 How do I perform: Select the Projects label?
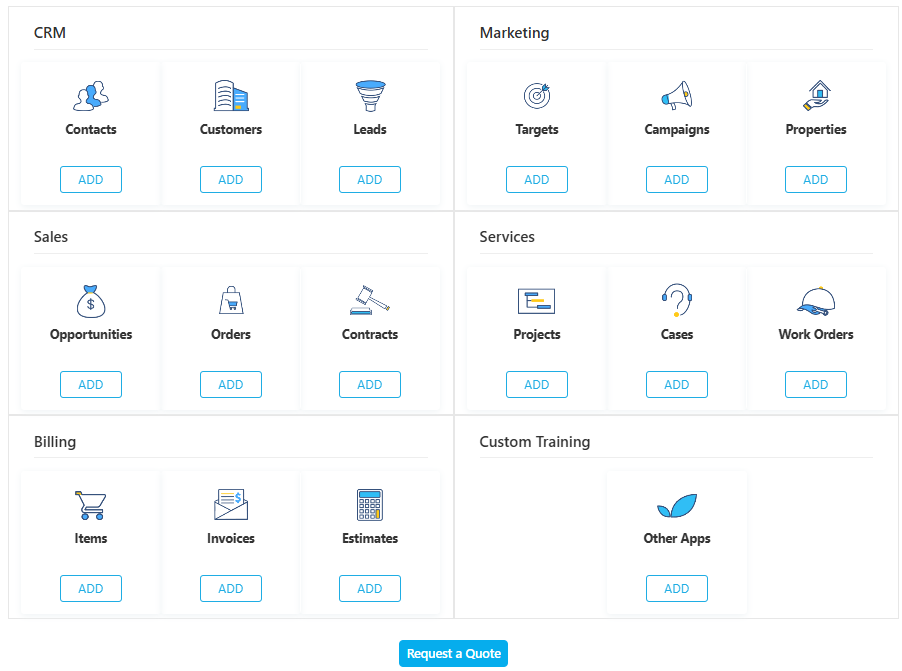[537, 334]
